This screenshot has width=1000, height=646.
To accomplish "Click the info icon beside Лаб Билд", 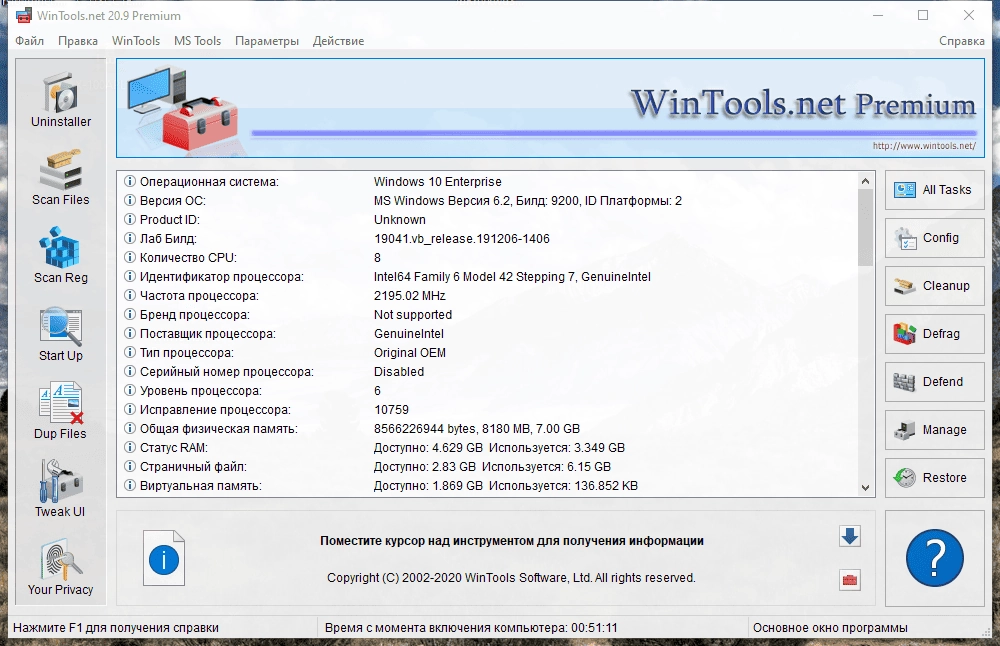I will pyautogui.click(x=129, y=239).
